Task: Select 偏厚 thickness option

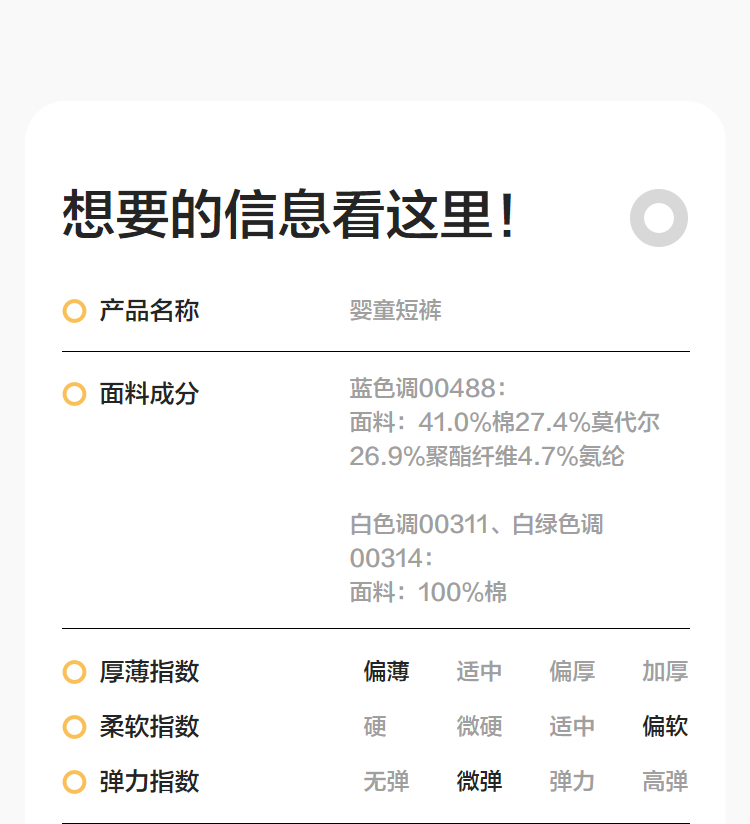Action: [572, 672]
